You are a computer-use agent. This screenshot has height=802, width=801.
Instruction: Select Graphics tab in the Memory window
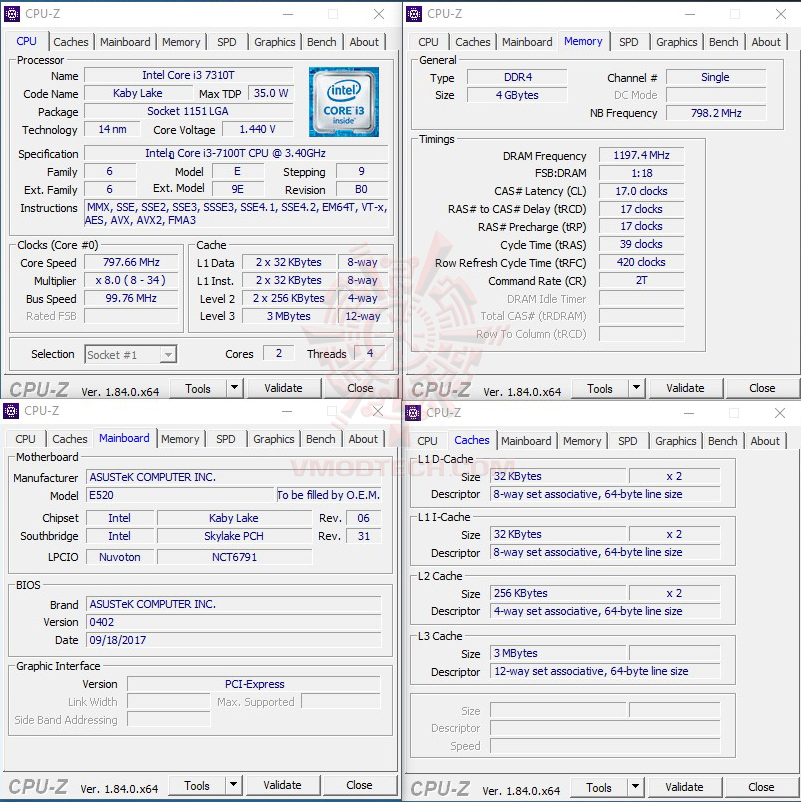pyautogui.click(x=677, y=42)
